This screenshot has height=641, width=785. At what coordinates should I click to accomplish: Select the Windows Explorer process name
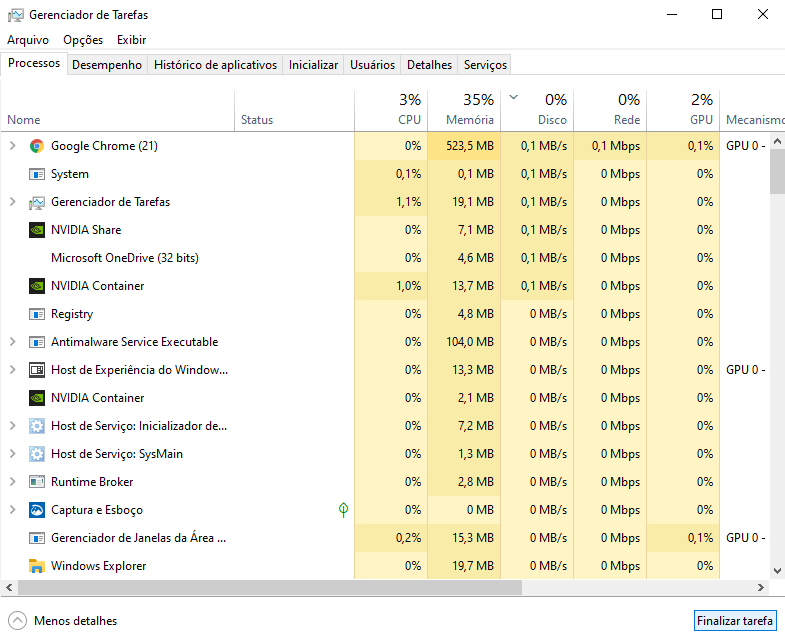(99, 566)
